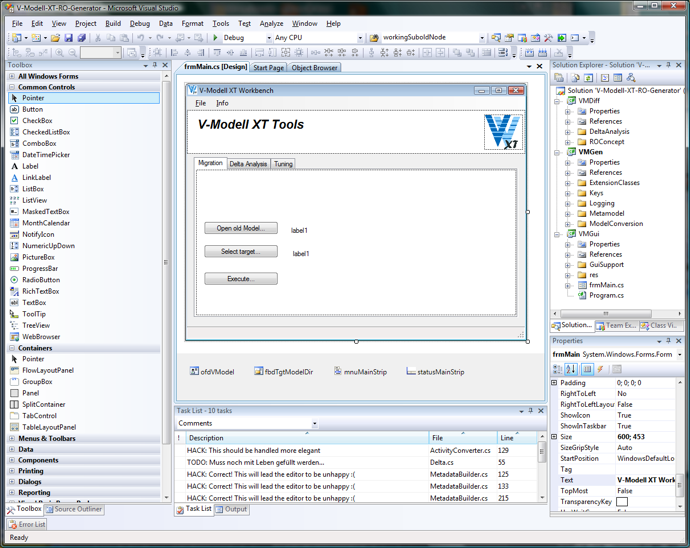Viewport: 690px width, 548px height.
Task: Expand the All Windows Forms toolbox group
Action: coord(12,76)
